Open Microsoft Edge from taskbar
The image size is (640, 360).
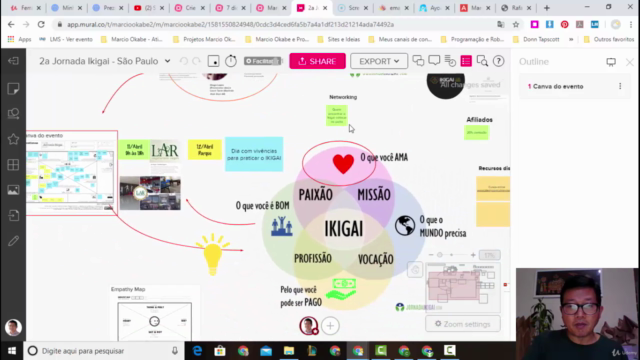tap(197, 351)
